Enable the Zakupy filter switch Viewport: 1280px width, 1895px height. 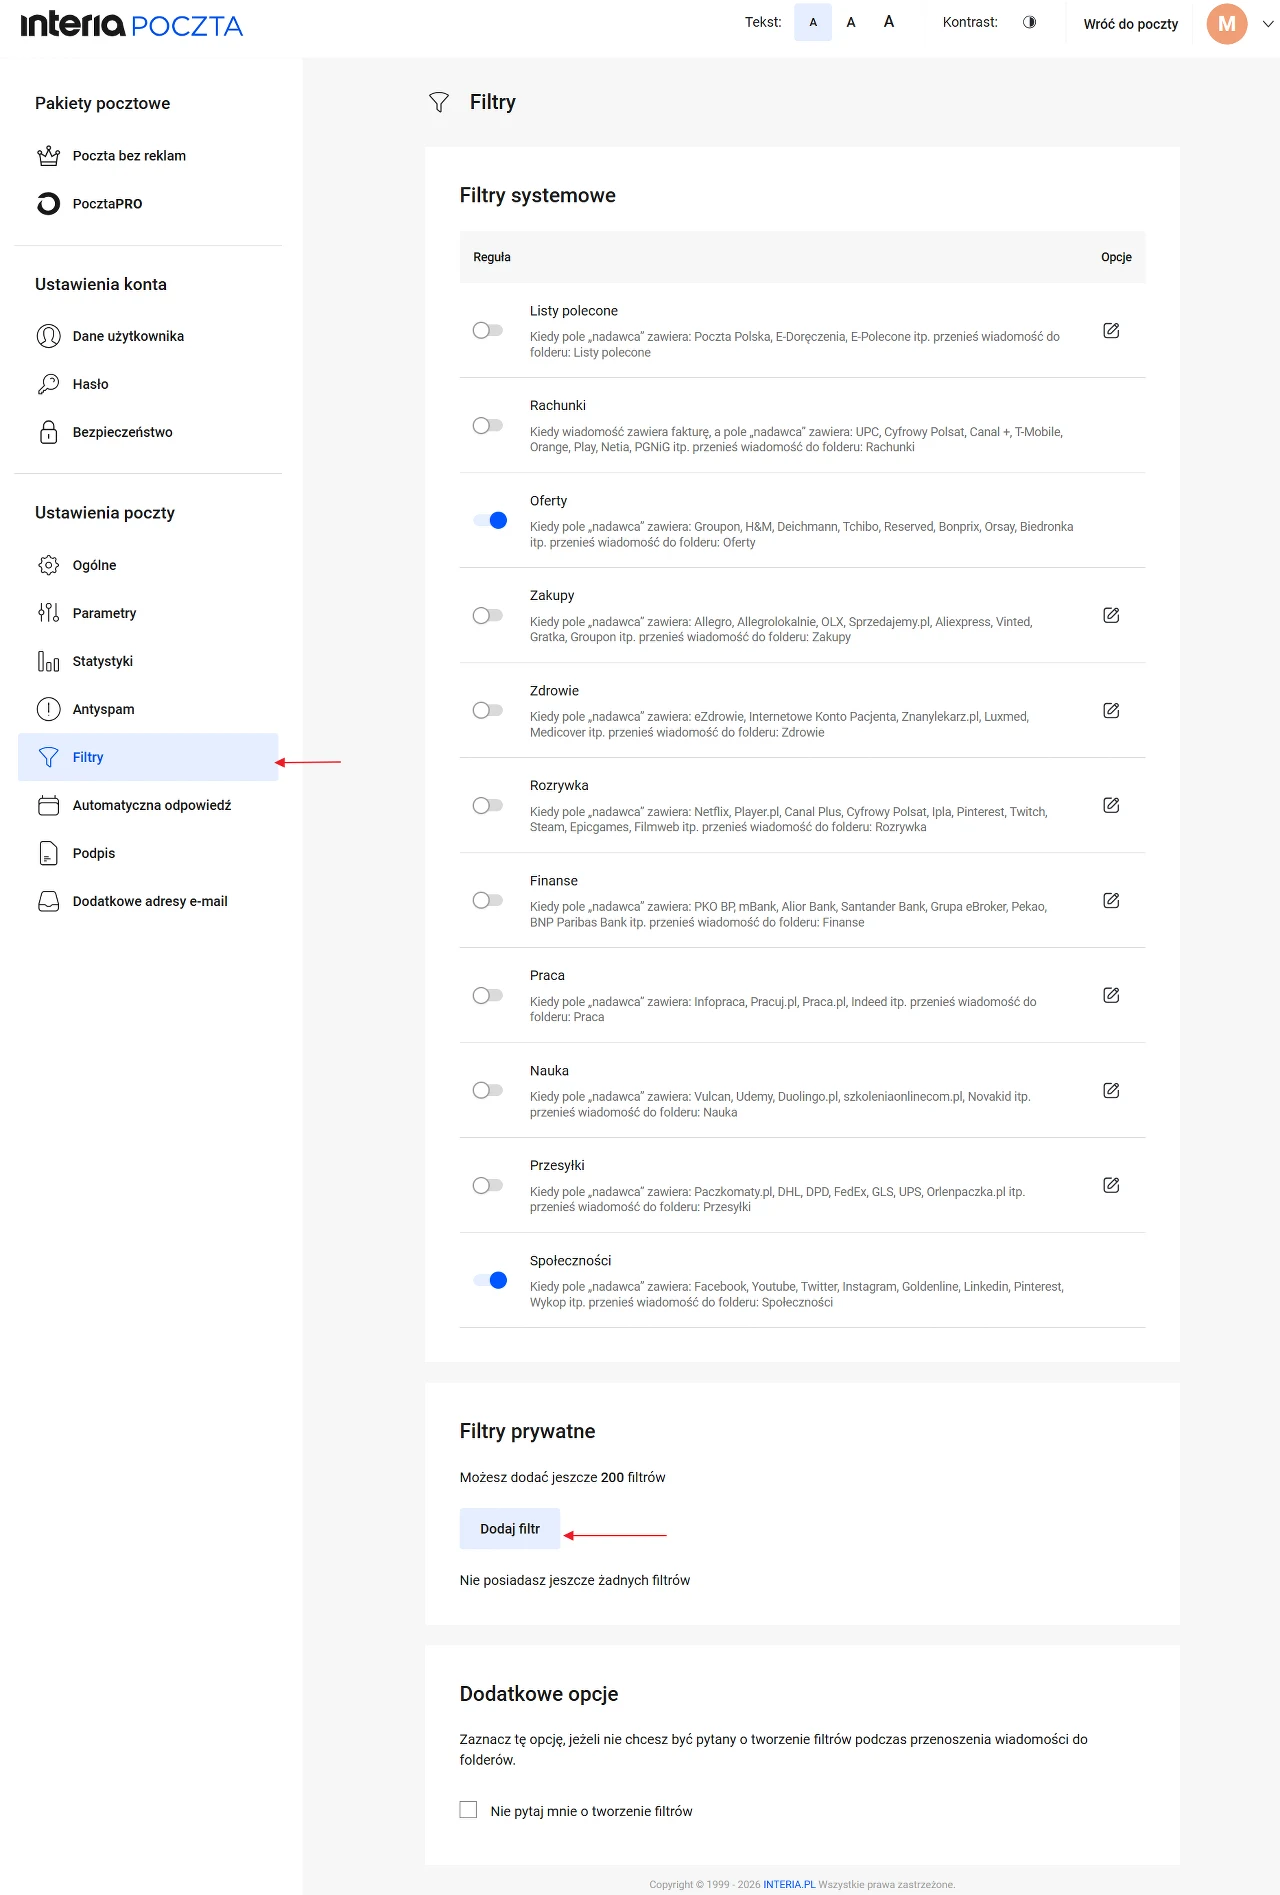(488, 615)
